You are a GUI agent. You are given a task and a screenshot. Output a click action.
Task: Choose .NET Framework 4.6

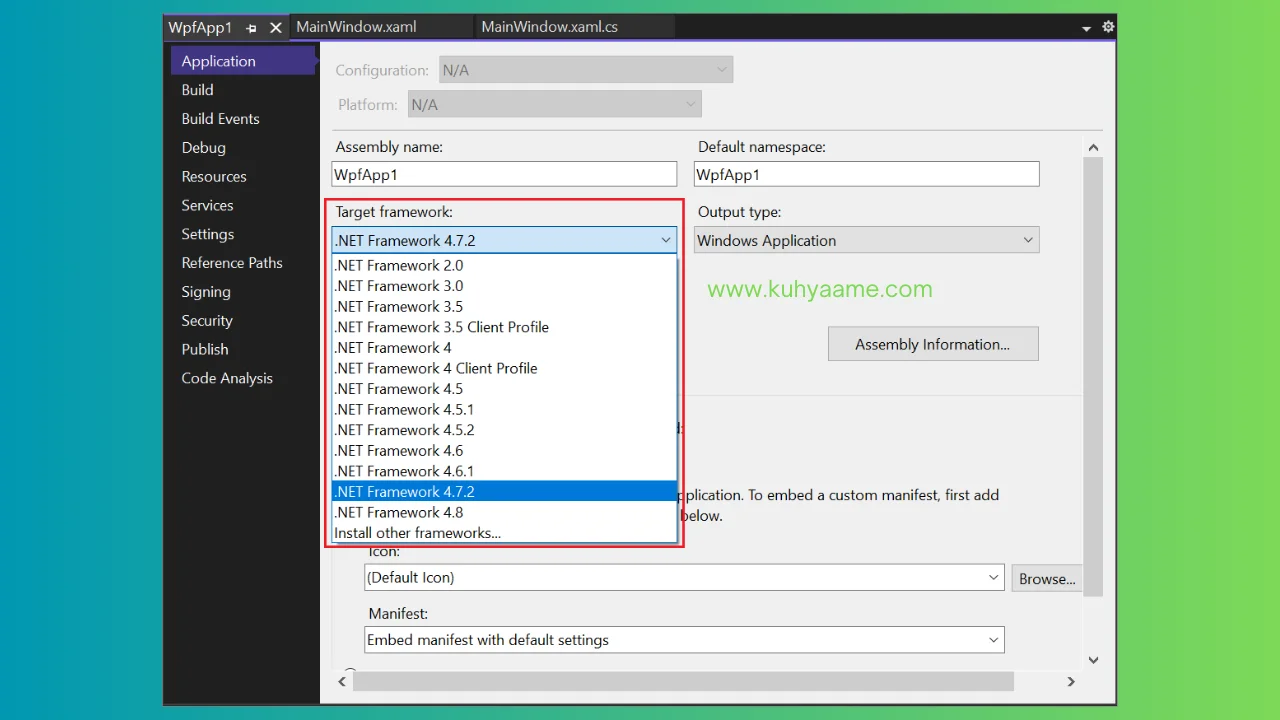point(504,451)
